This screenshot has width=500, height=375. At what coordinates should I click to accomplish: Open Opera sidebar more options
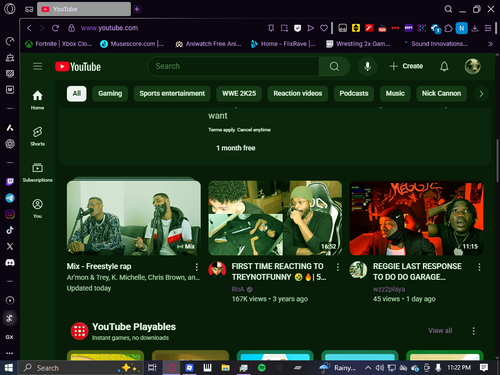click(9, 353)
